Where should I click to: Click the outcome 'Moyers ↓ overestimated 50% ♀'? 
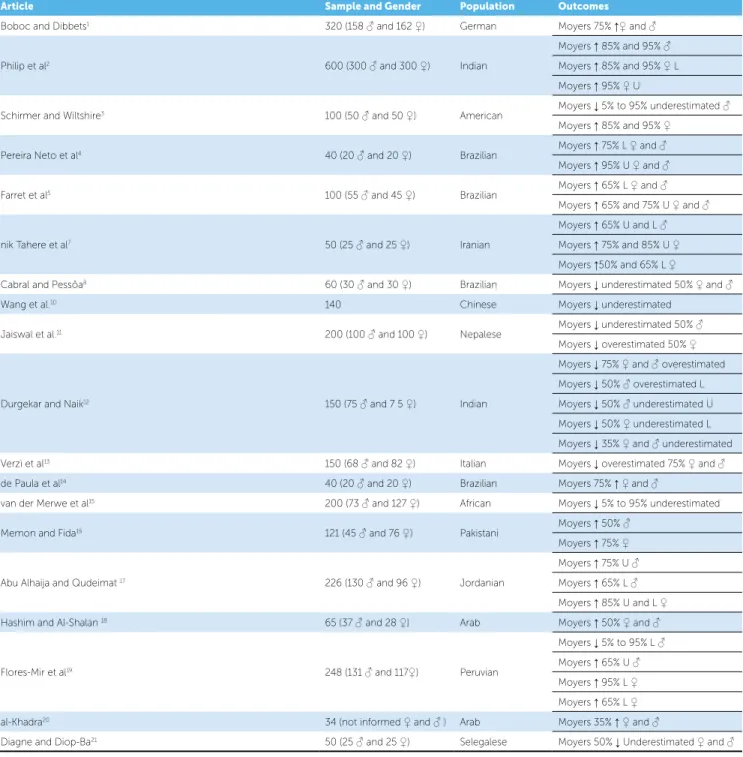(627, 344)
